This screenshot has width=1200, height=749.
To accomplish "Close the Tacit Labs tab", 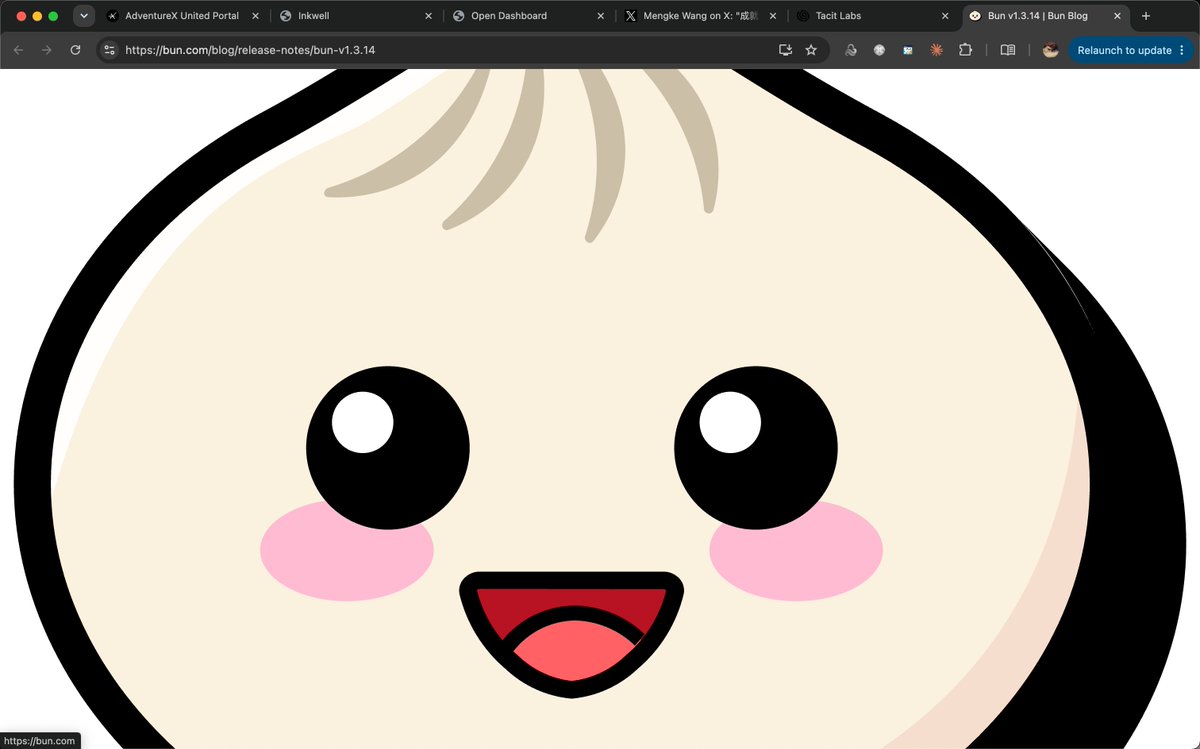I will pyautogui.click(x=945, y=16).
